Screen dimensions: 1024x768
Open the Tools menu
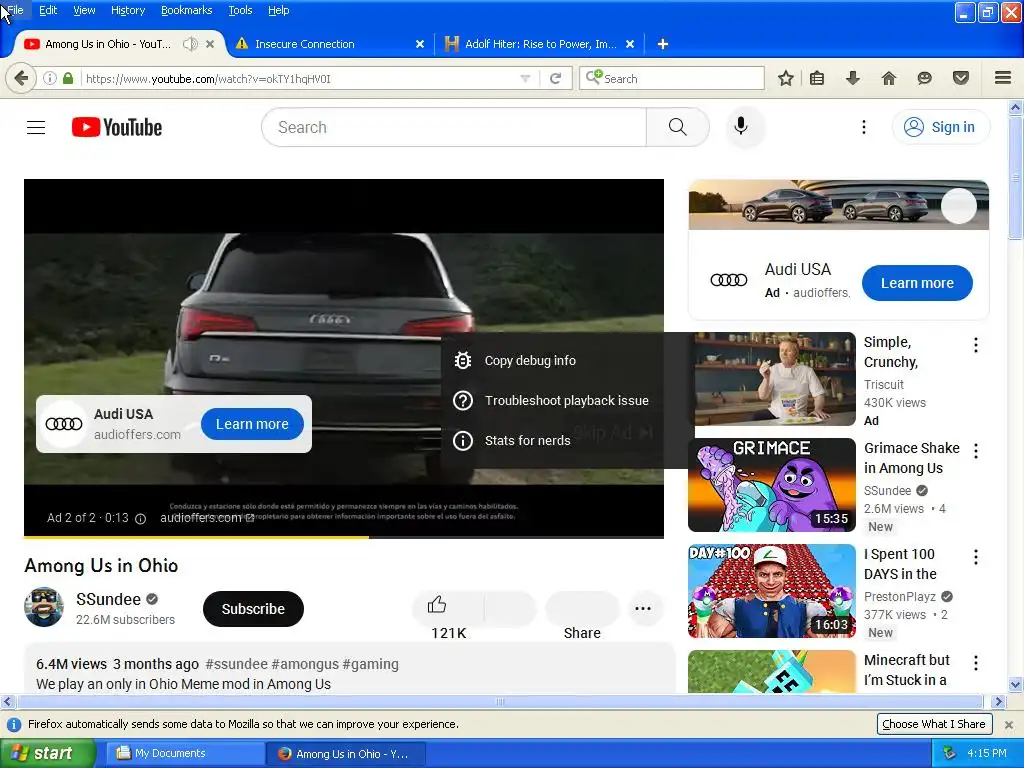[240, 10]
